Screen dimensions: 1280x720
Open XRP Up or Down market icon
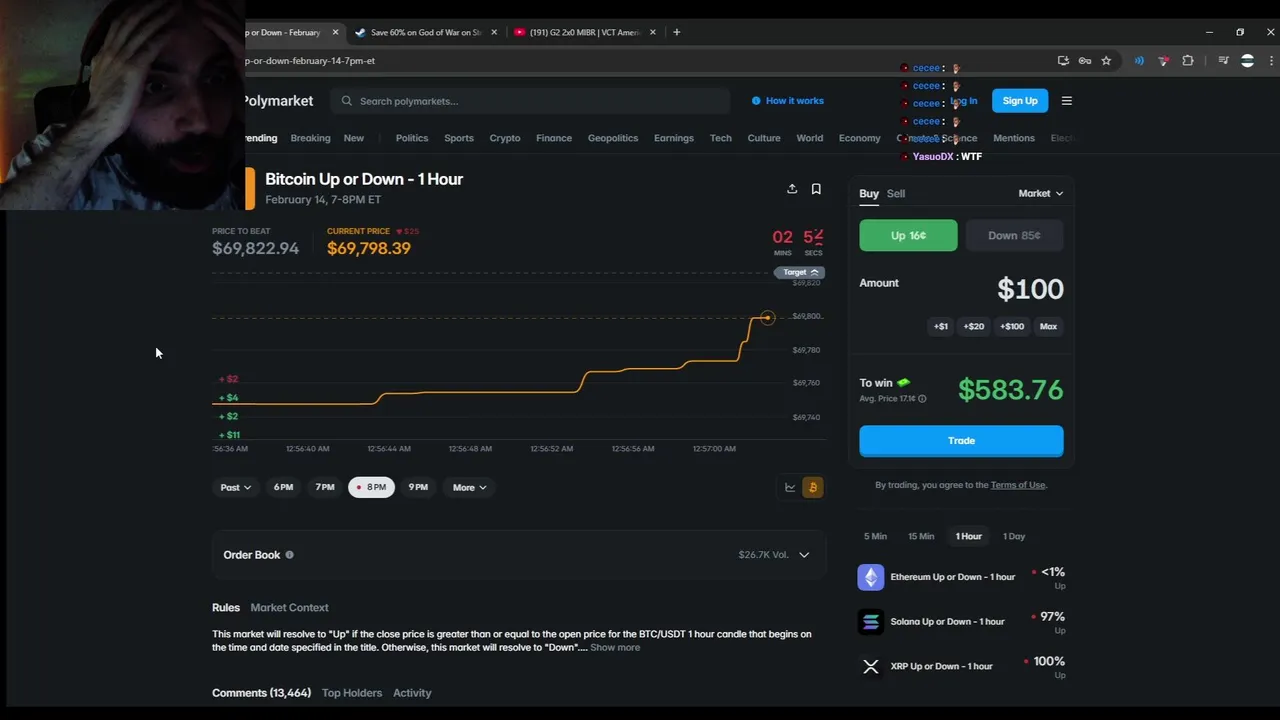pyautogui.click(x=871, y=666)
